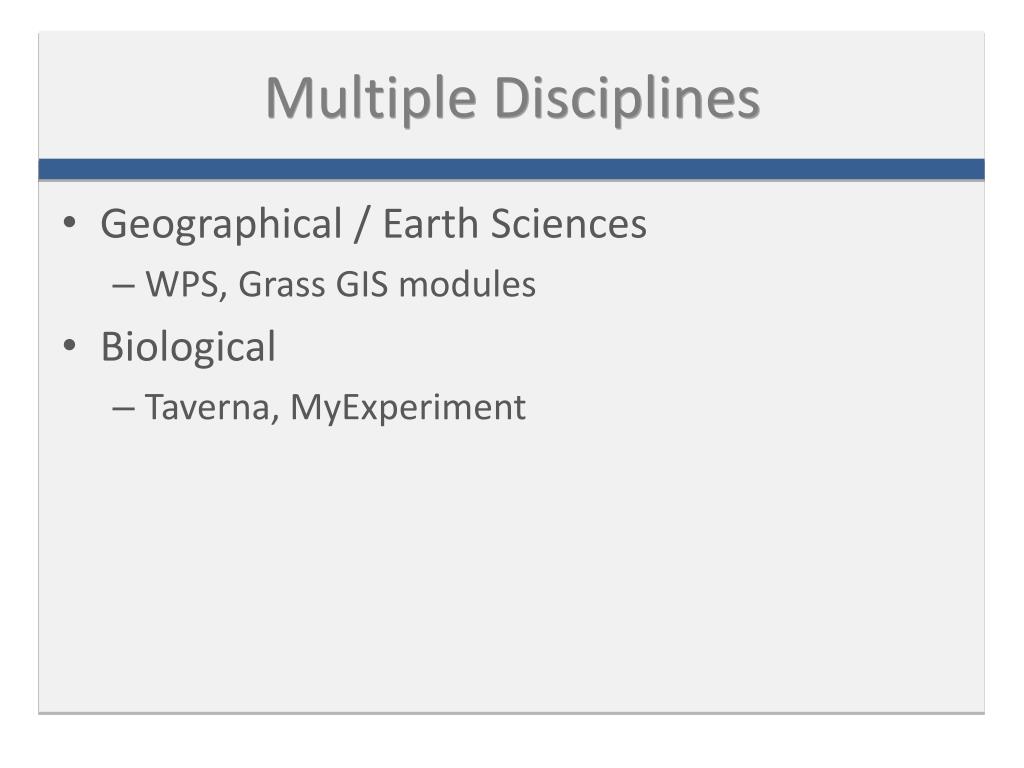The height and width of the screenshot is (768, 1024).
Task: Click the word modules
Action: pos(468,285)
